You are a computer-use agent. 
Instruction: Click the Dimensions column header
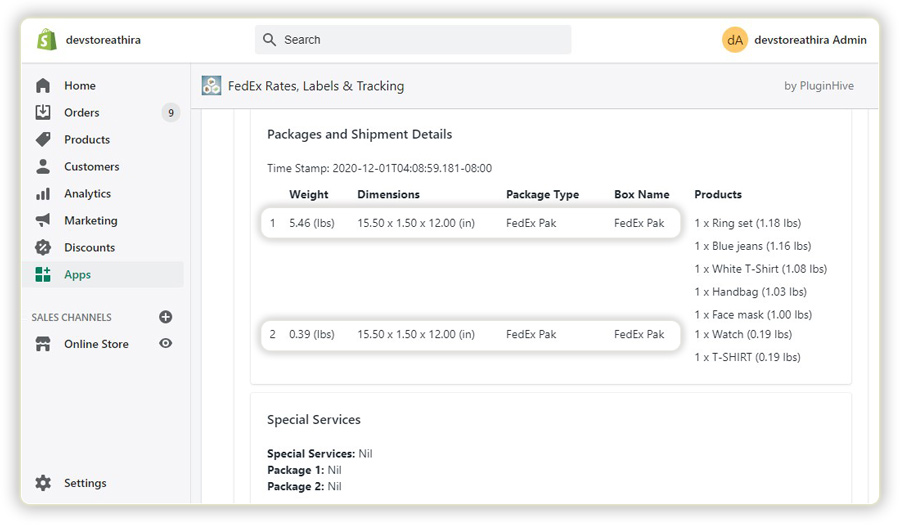389,195
